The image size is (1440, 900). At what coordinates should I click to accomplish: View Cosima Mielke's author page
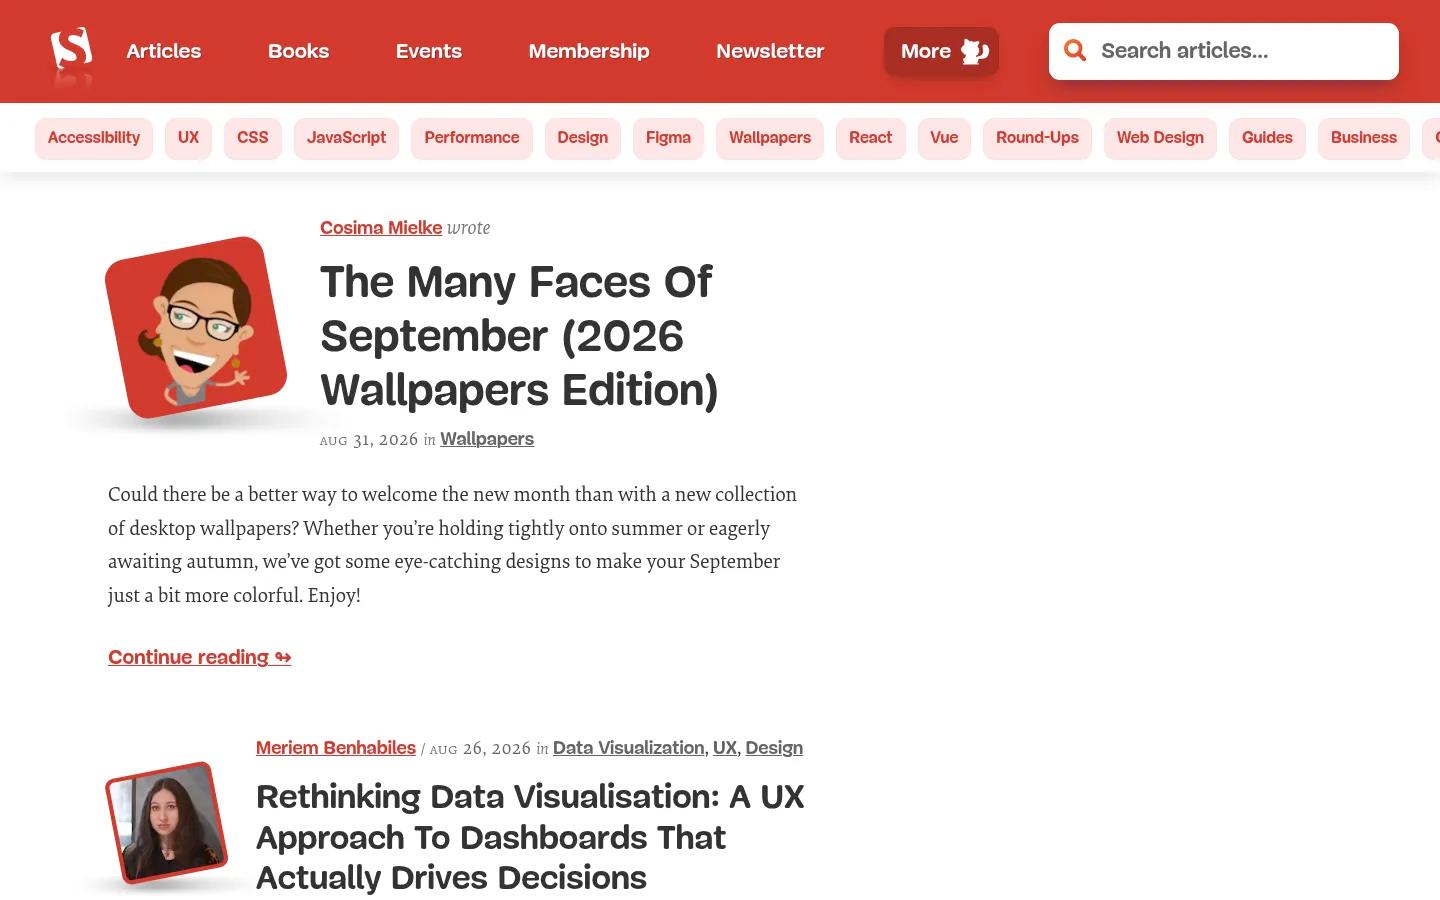381,228
